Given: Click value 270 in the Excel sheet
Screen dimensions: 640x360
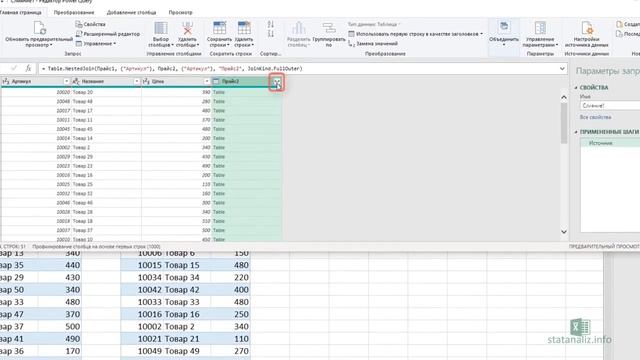Looking at the screenshot, I should (231, 351).
